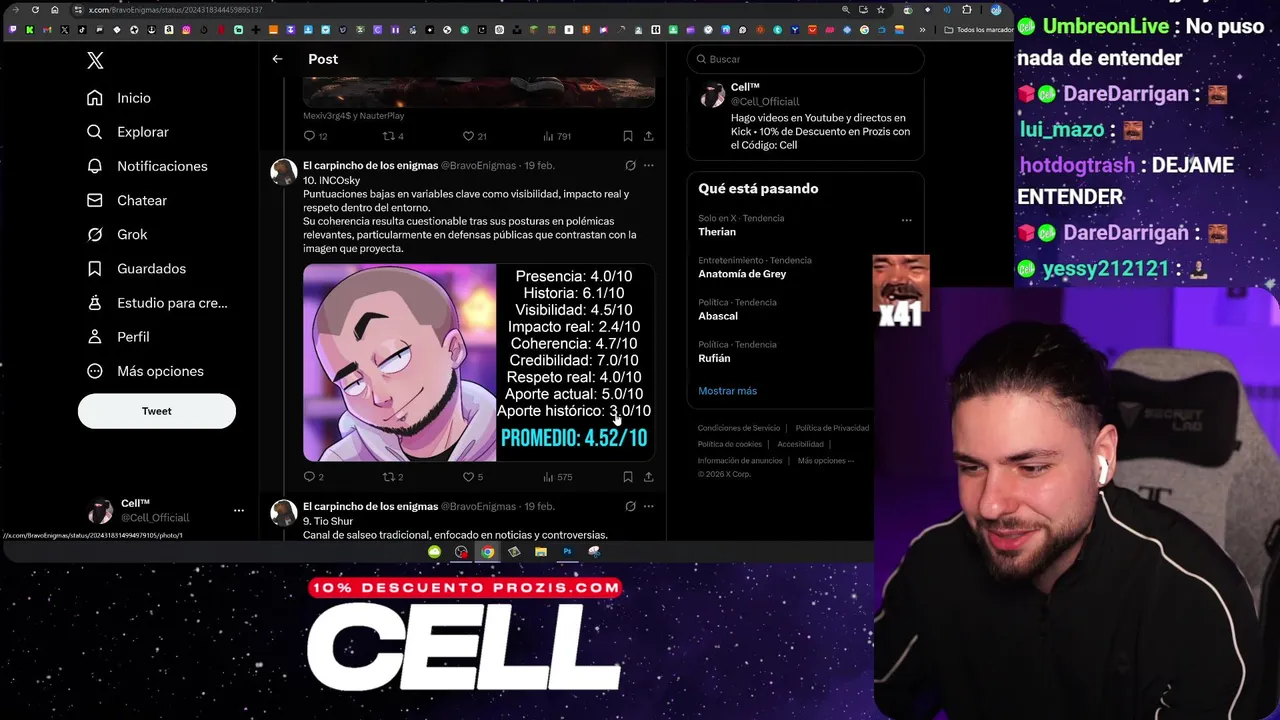
Task: Open browser extensions puzzle icon
Action: click(x=967, y=10)
